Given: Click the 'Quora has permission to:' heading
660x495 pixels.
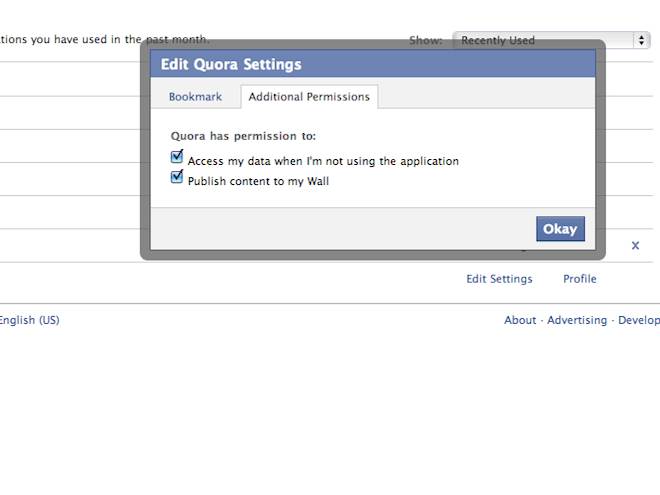Looking at the screenshot, I should tap(243, 136).
